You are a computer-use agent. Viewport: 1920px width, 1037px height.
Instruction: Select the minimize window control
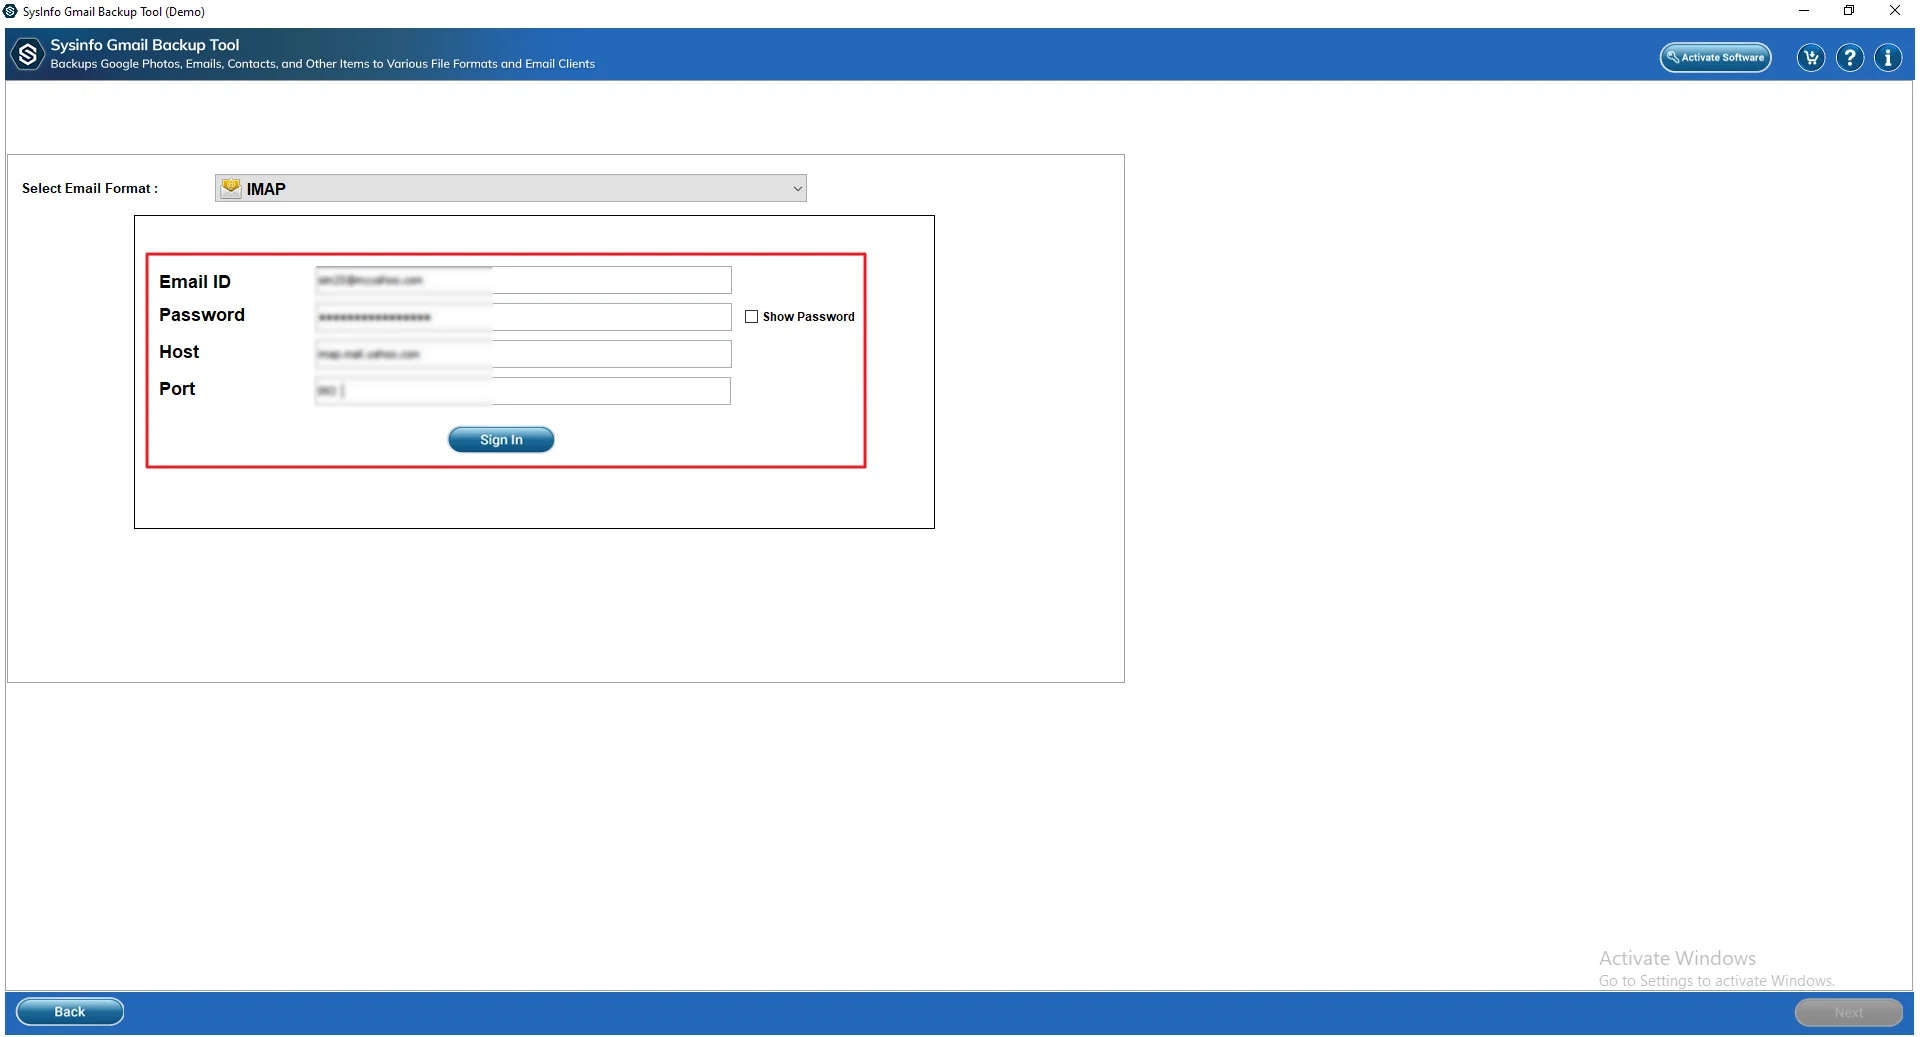[x=1803, y=11]
